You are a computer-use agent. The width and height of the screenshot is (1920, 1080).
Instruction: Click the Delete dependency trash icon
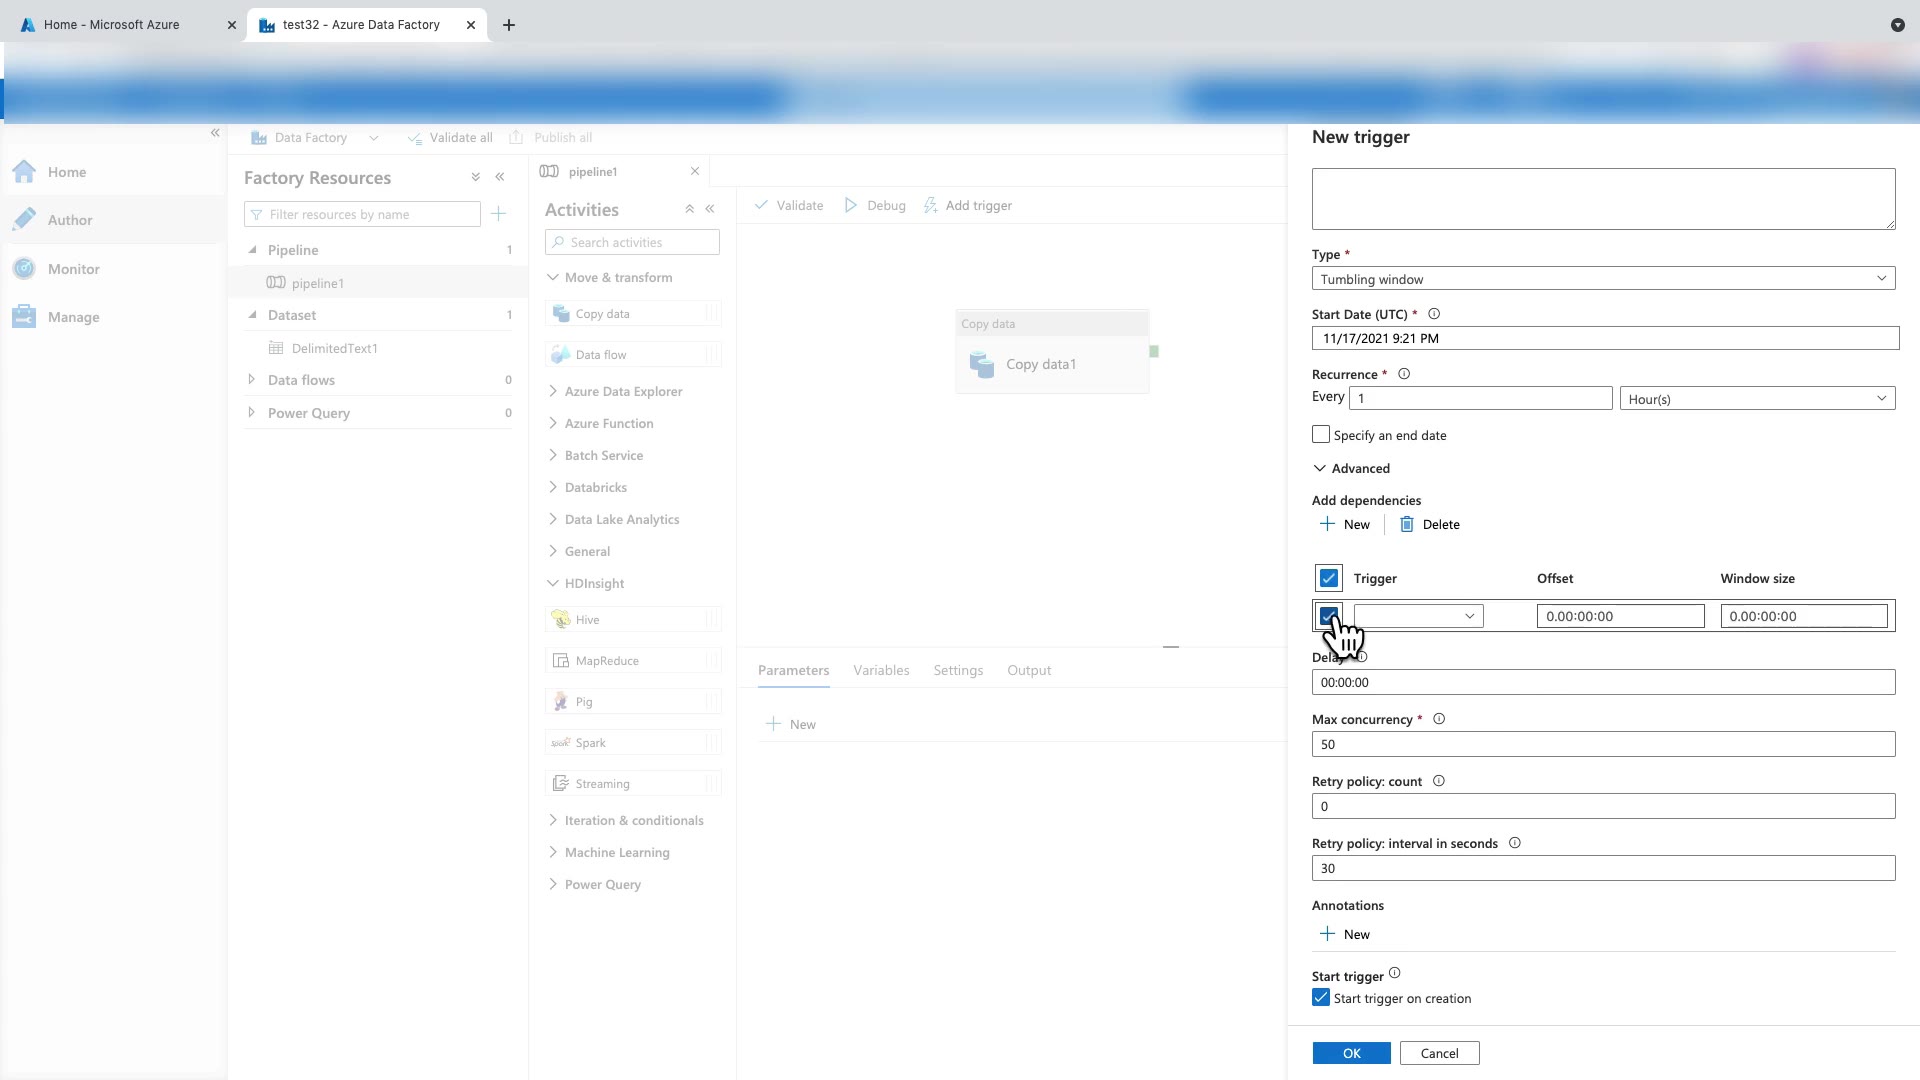pyautogui.click(x=1406, y=524)
